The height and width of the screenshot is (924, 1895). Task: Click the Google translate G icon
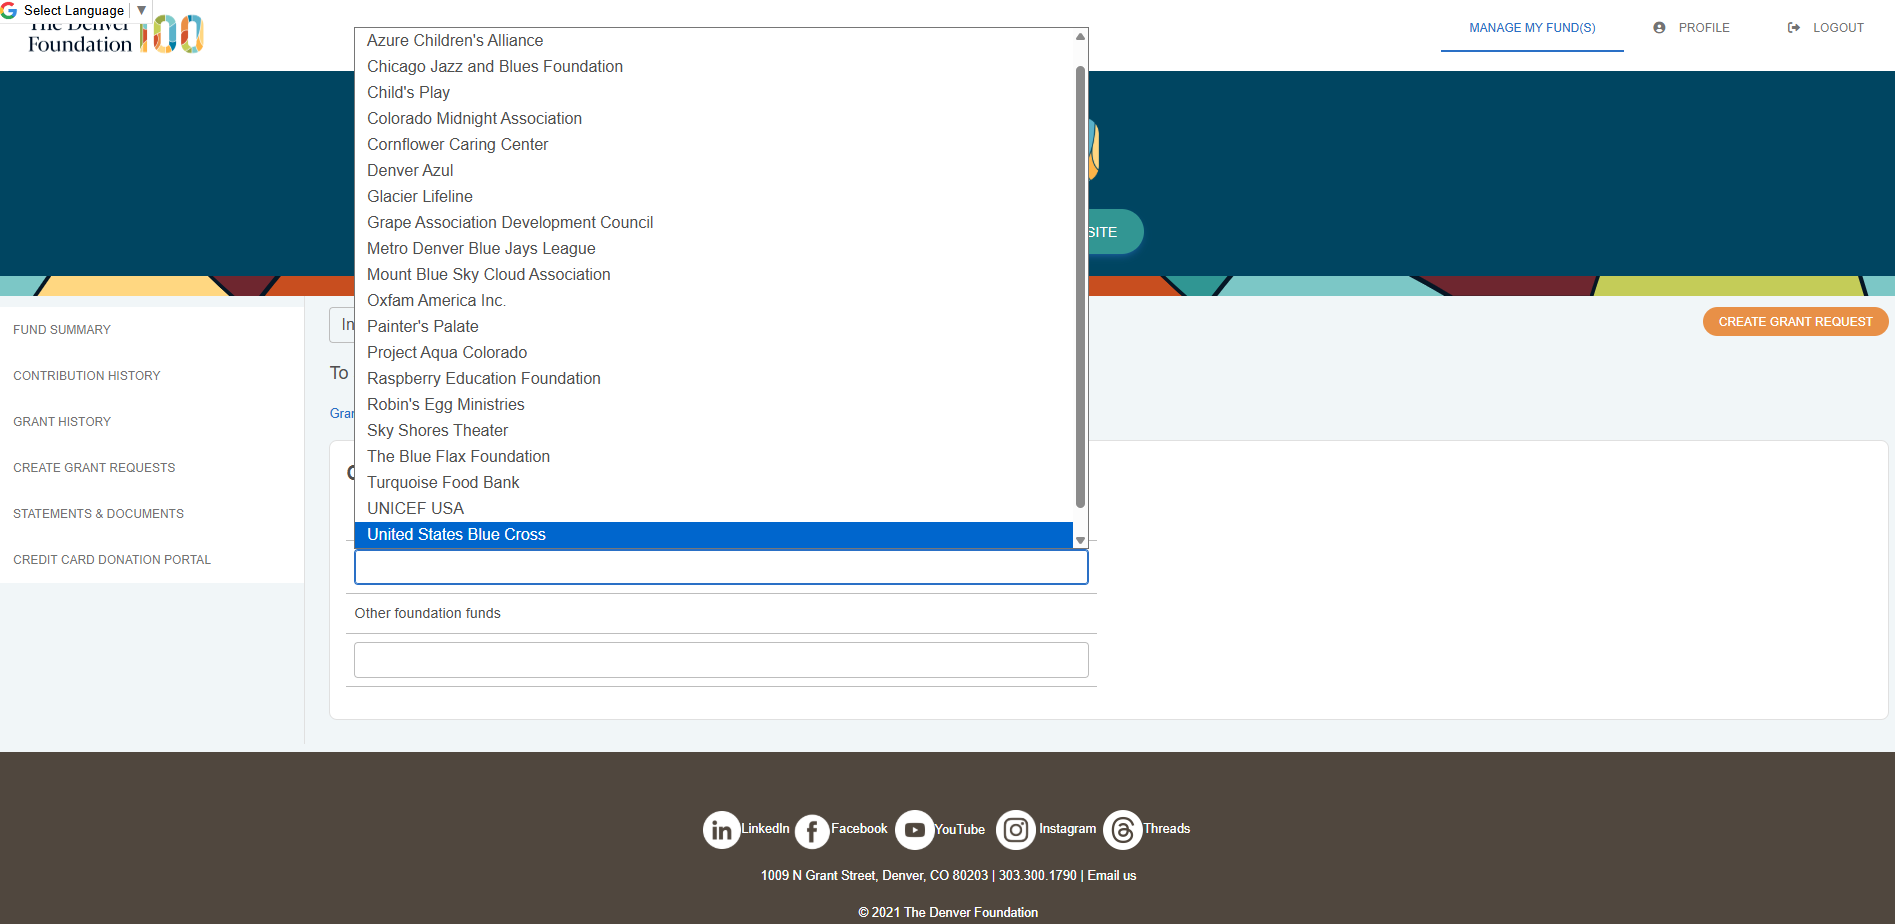[9, 10]
